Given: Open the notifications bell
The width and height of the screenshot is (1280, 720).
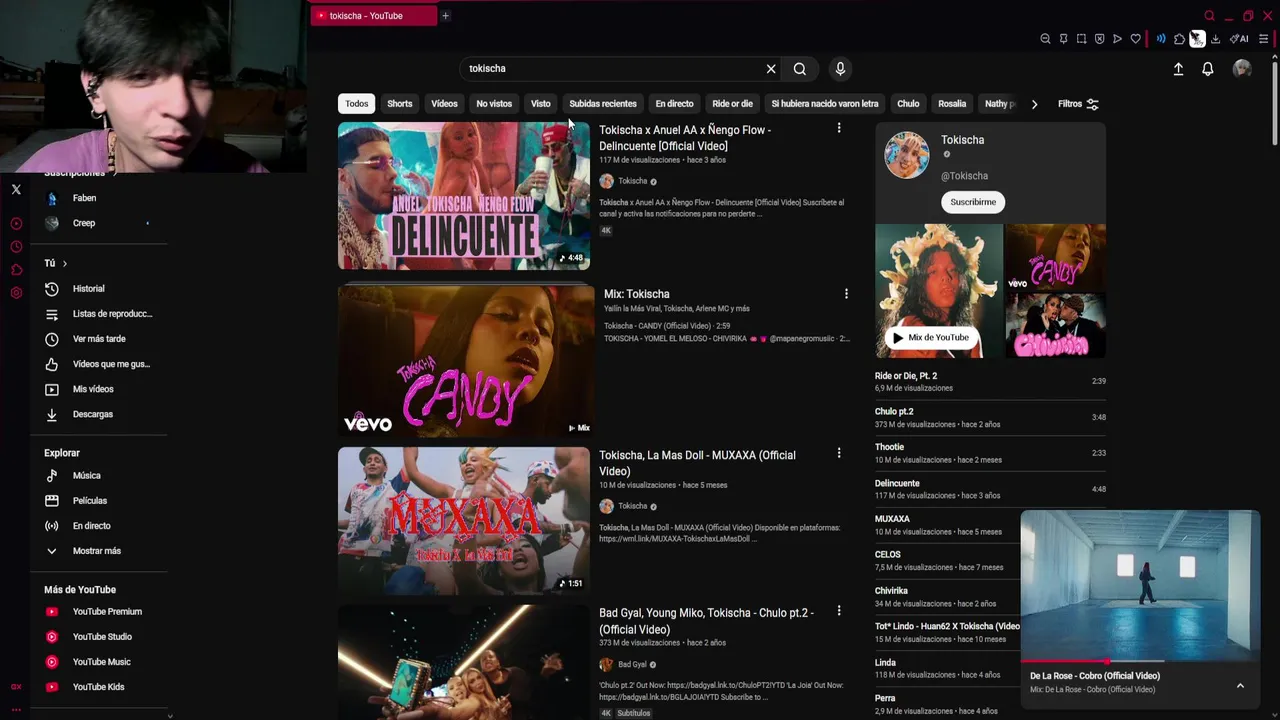Looking at the screenshot, I should [1208, 69].
